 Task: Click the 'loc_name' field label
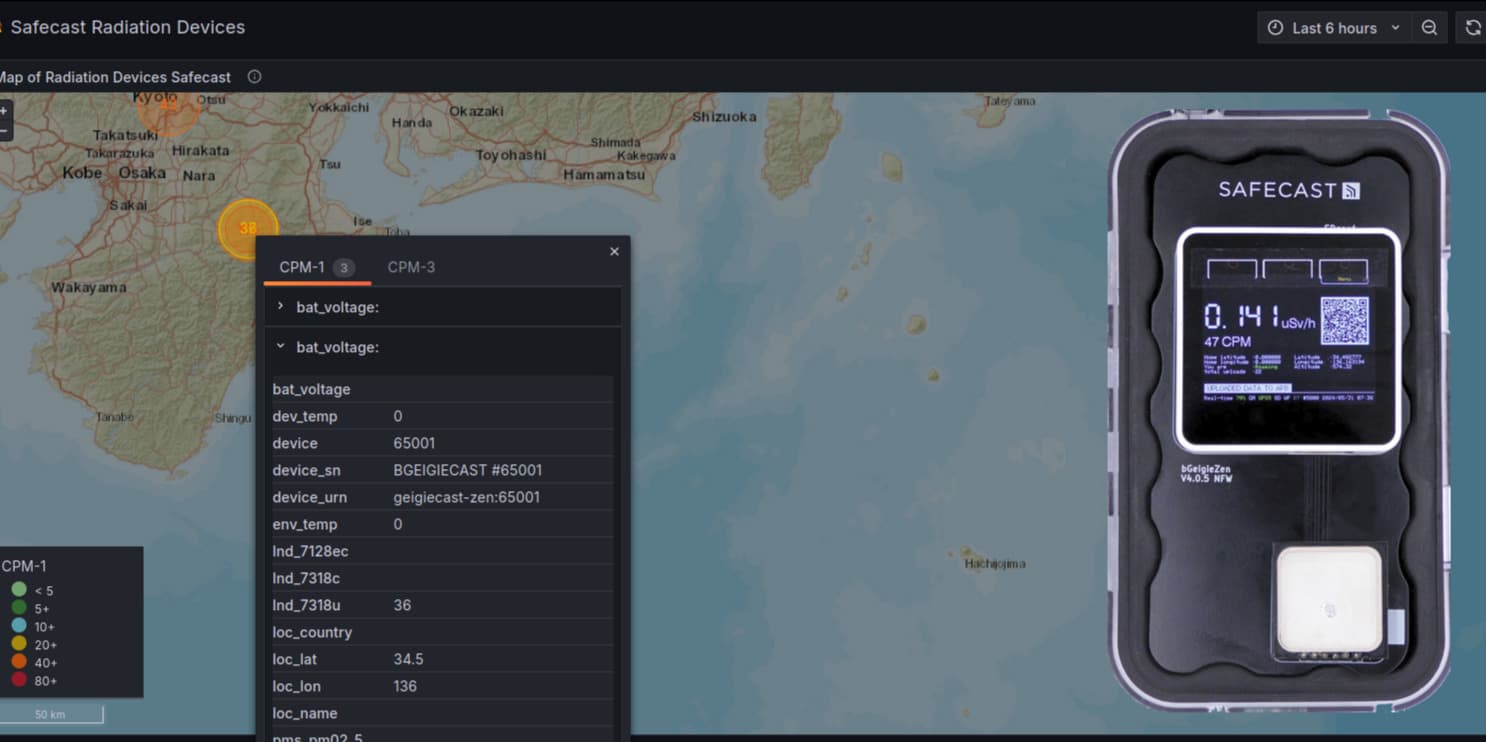(305, 713)
